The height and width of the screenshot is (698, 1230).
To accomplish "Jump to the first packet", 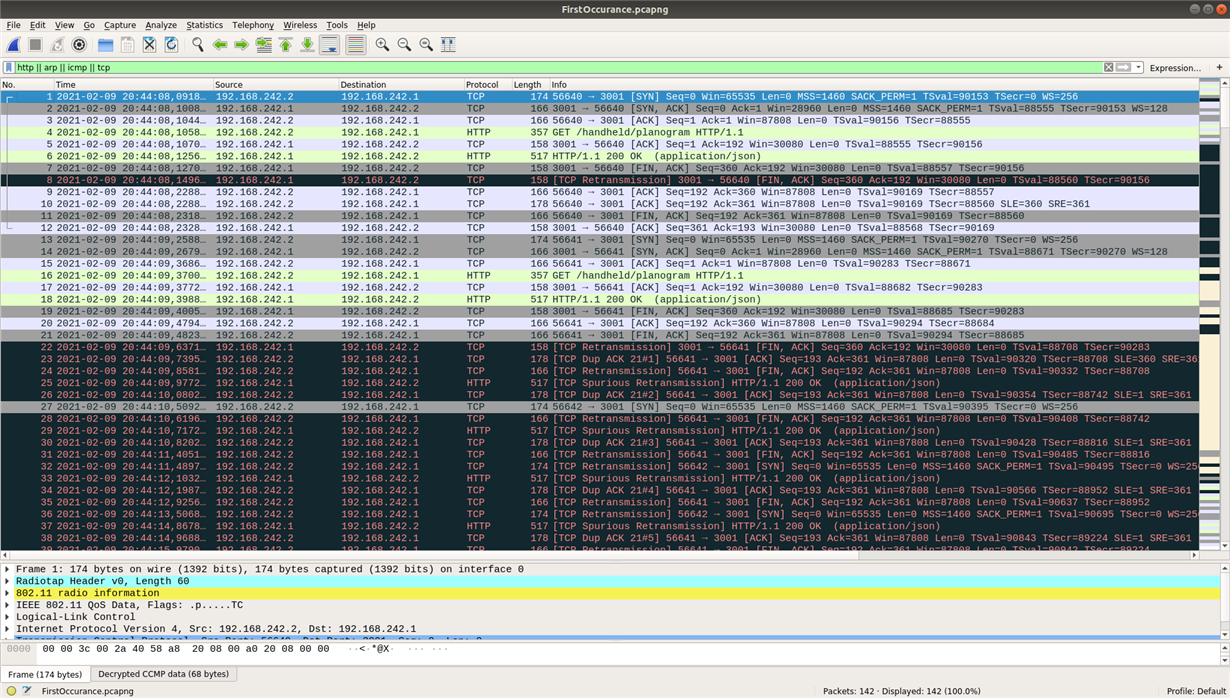I will 285,45.
